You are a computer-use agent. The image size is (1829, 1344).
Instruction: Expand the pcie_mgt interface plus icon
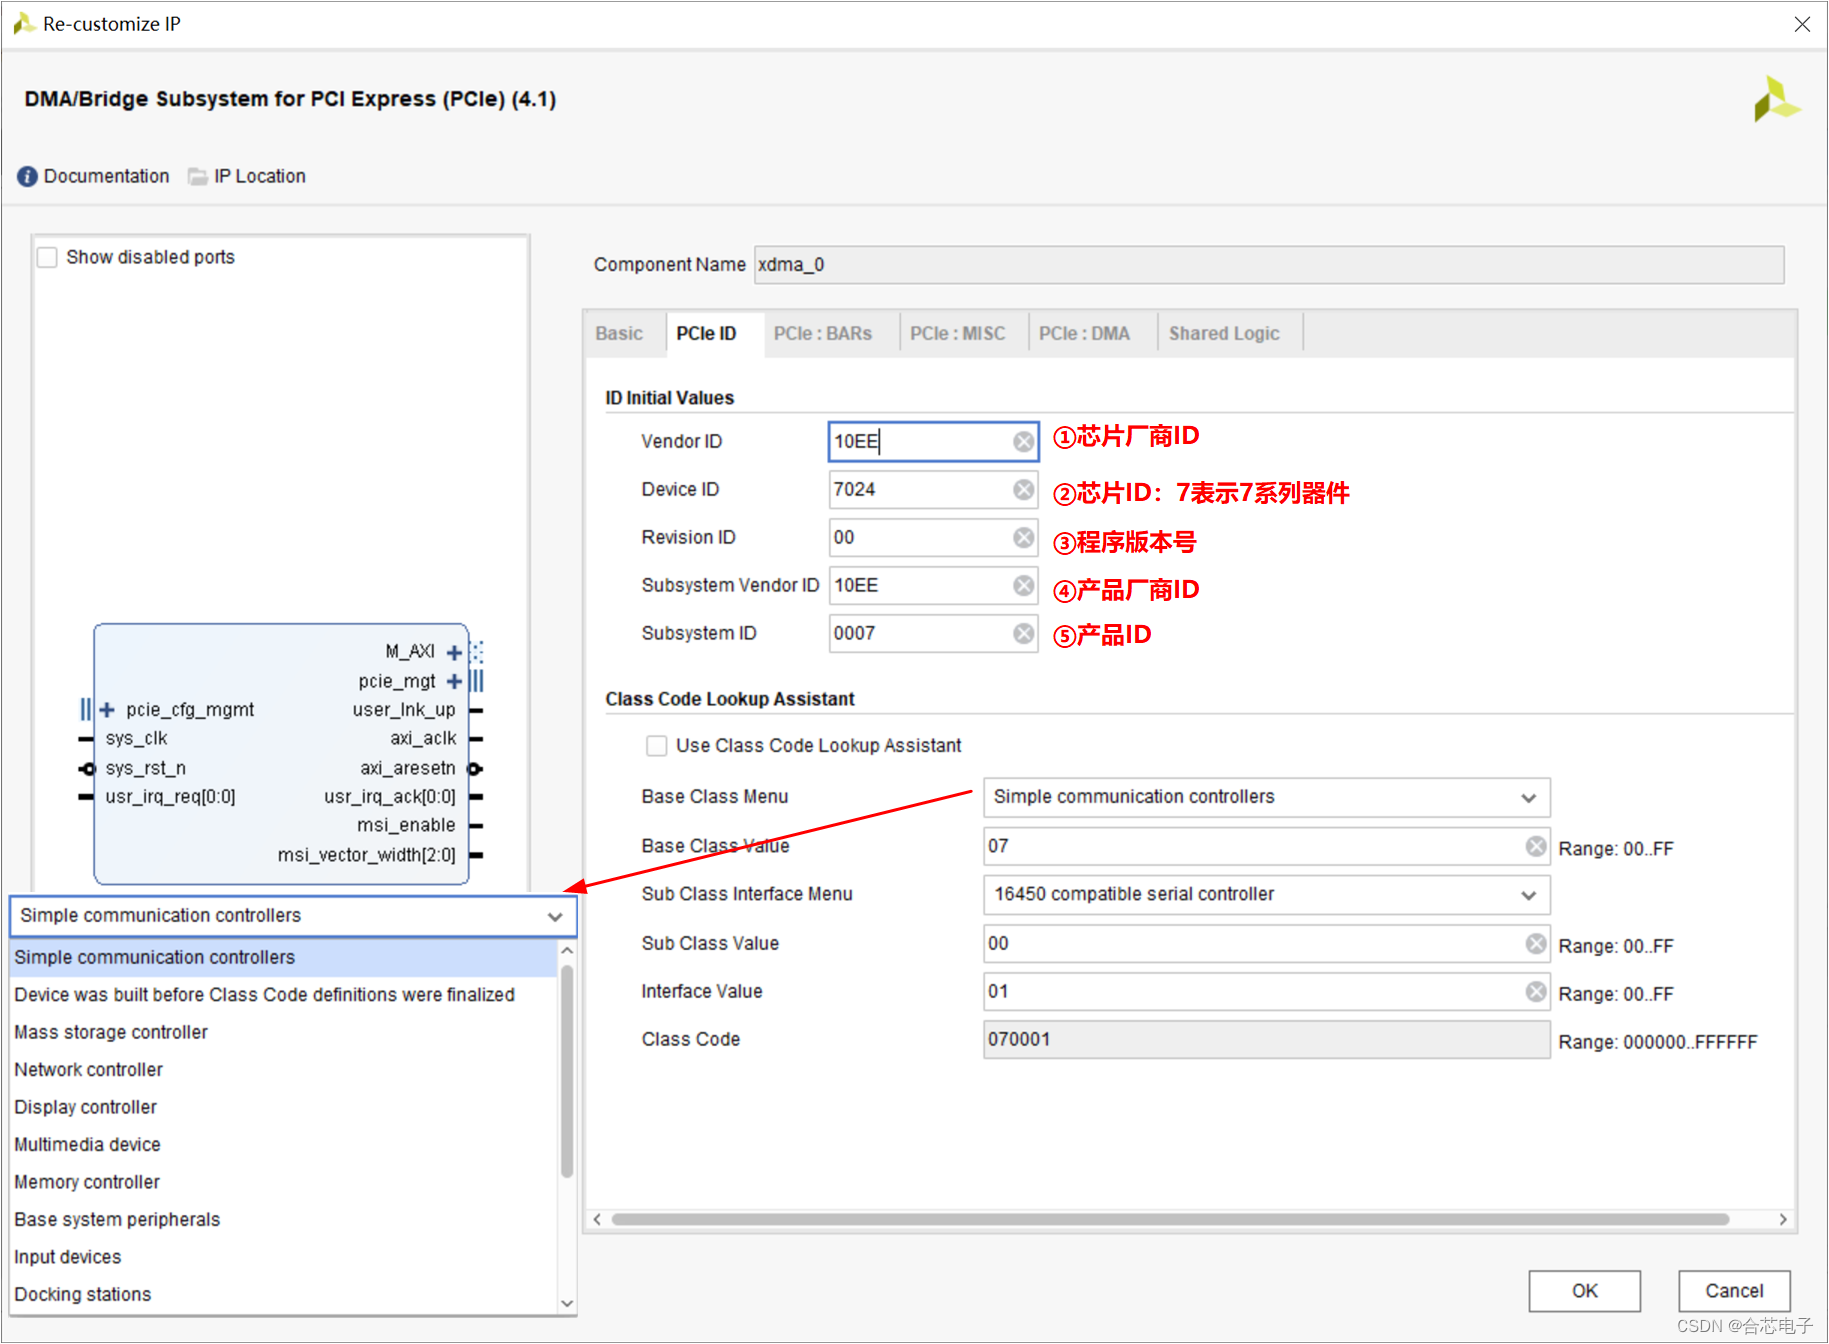[454, 682]
